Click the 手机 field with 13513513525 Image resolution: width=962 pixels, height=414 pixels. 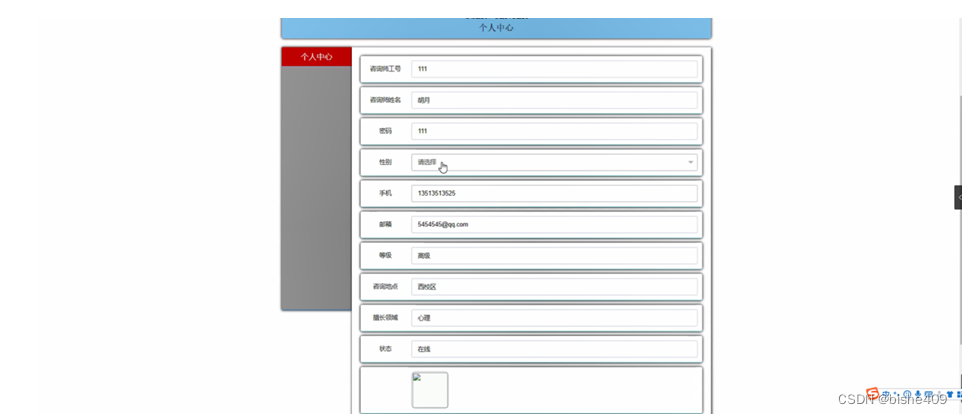pyautogui.click(x=555, y=193)
